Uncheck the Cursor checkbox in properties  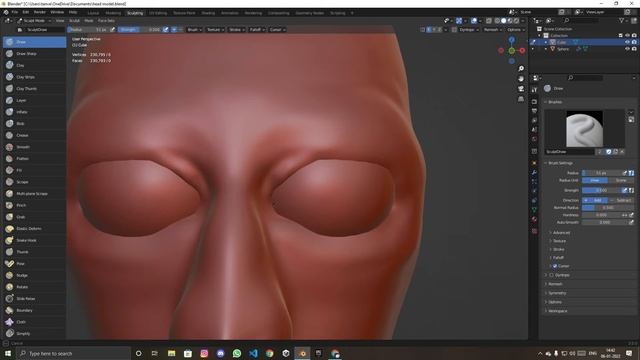click(555, 266)
